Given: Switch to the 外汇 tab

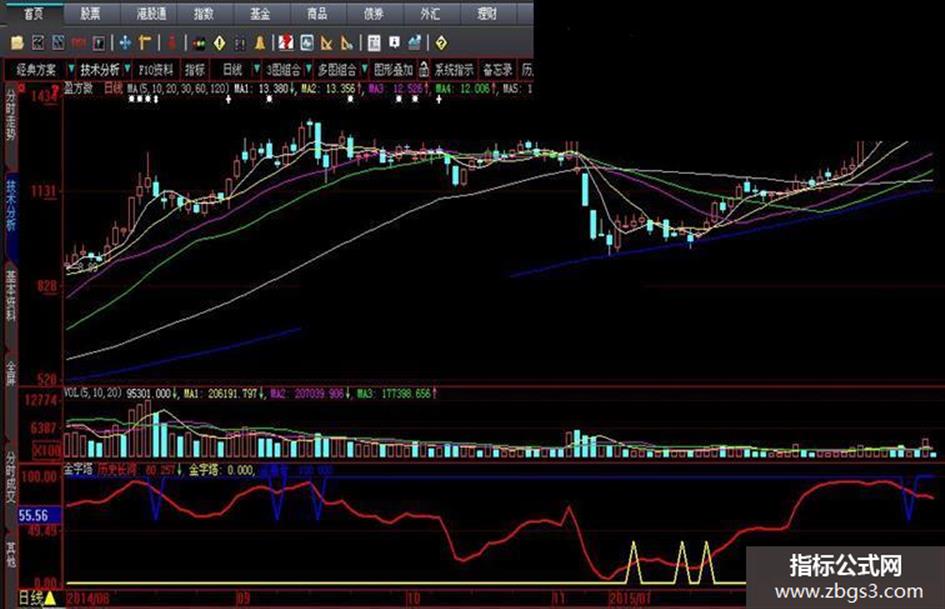Looking at the screenshot, I should [x=430, y=13].
